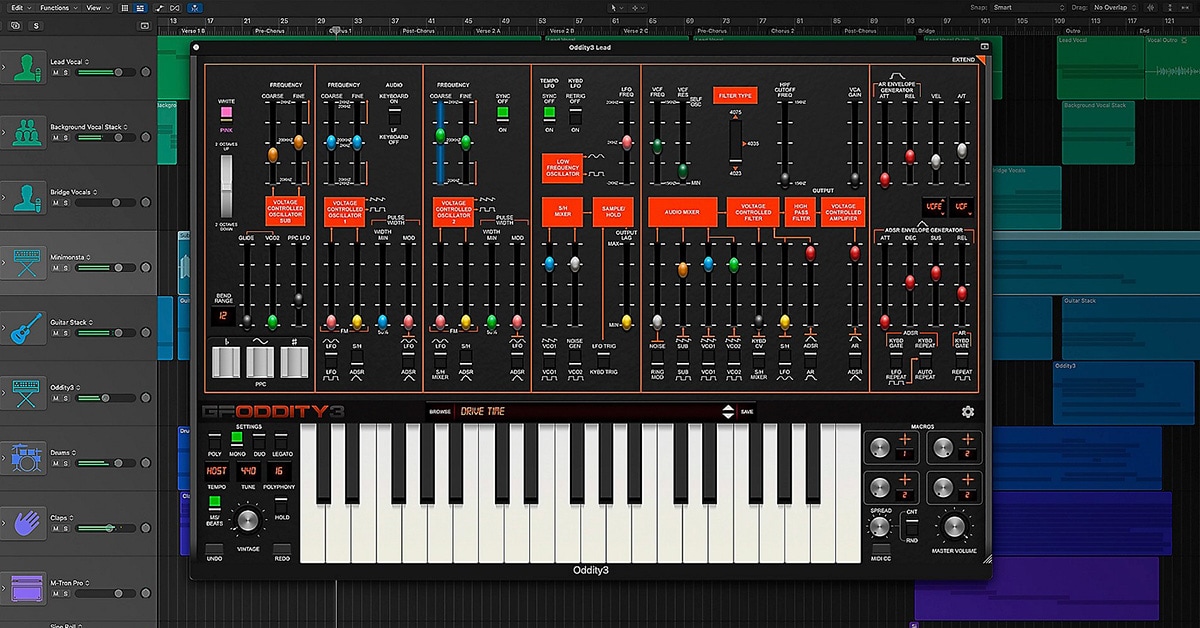The width and height of the screenshot is (1200, 628).
Task: Click the Master Volume knob
Action: (953, 527)
